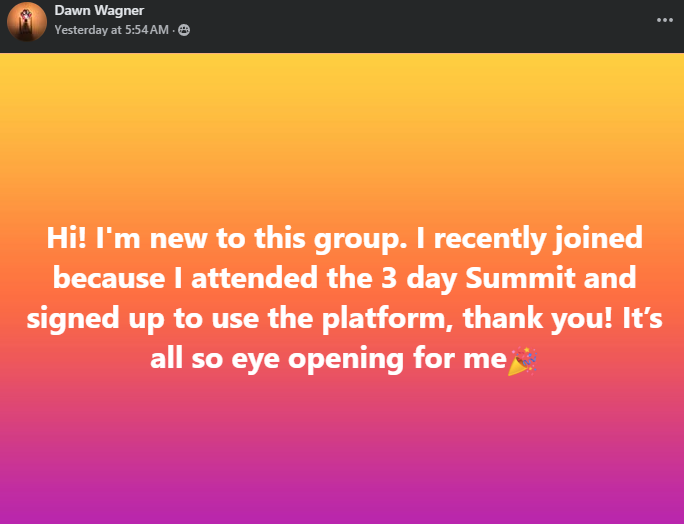
Task: Open the 'Yesterday at 5:54 AM' timestamp link
Action: pyautogui.click(x=113, y=30)
